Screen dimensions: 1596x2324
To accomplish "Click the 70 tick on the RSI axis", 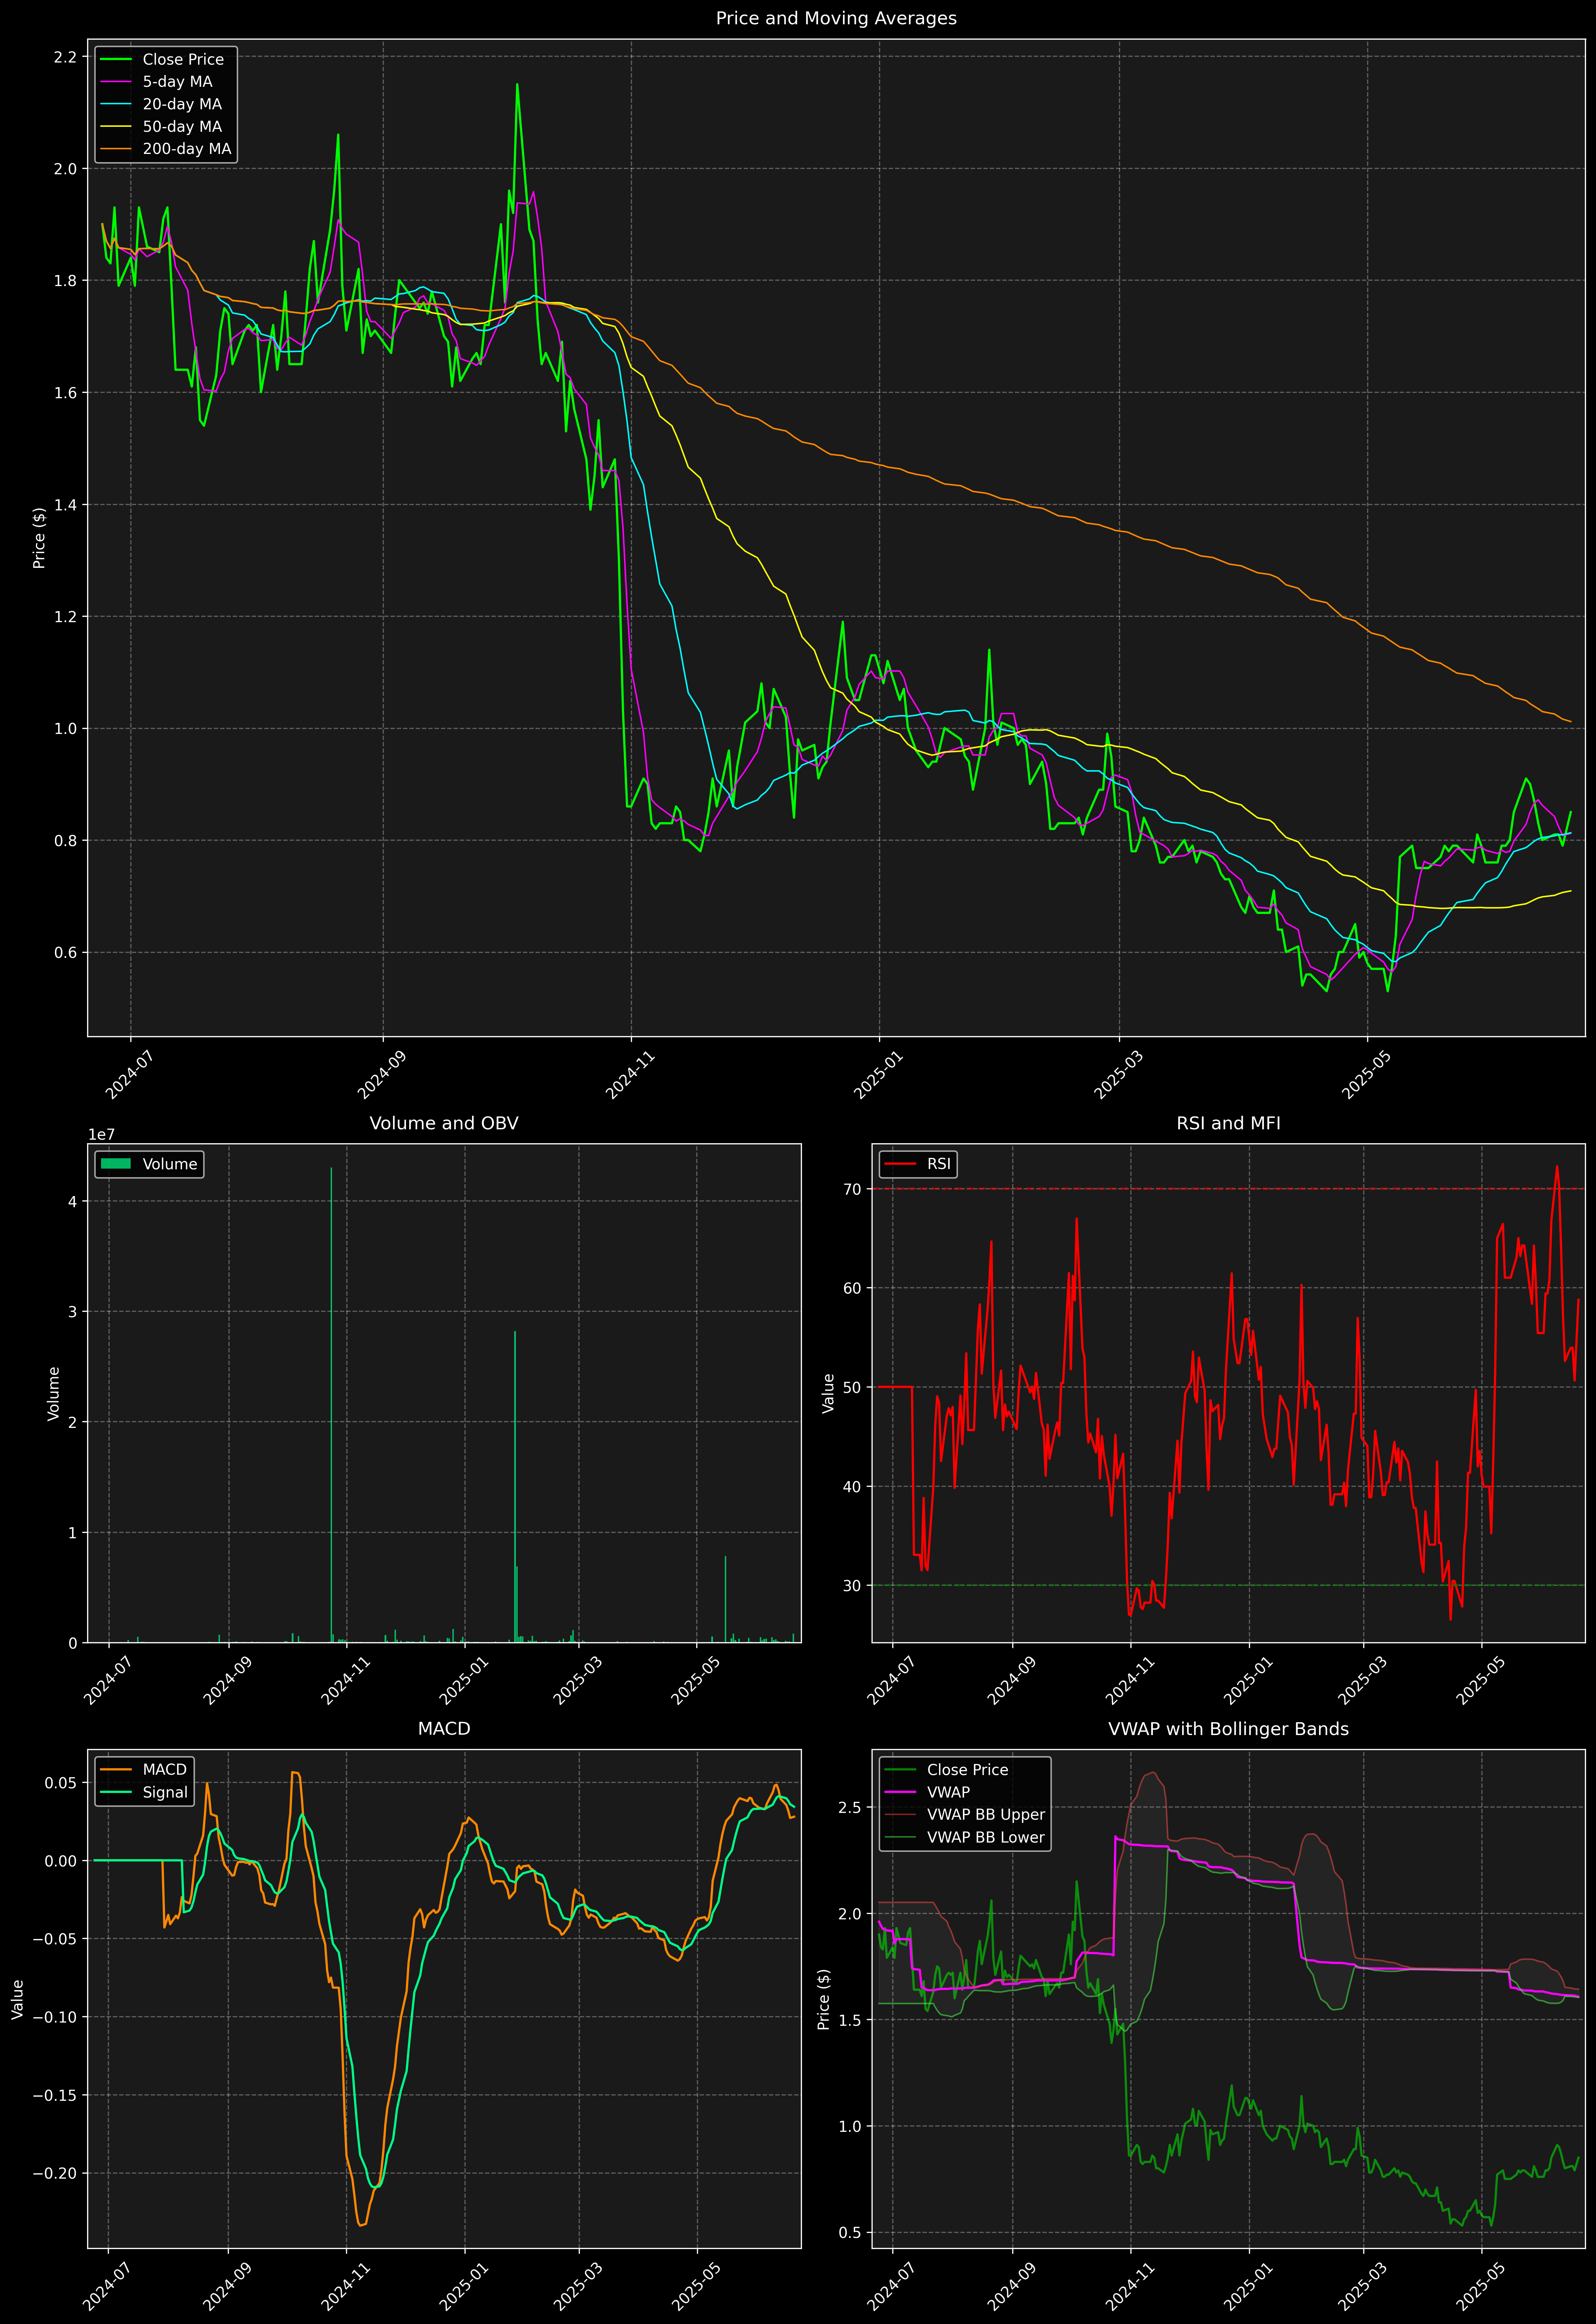I will pos(852,1189).
